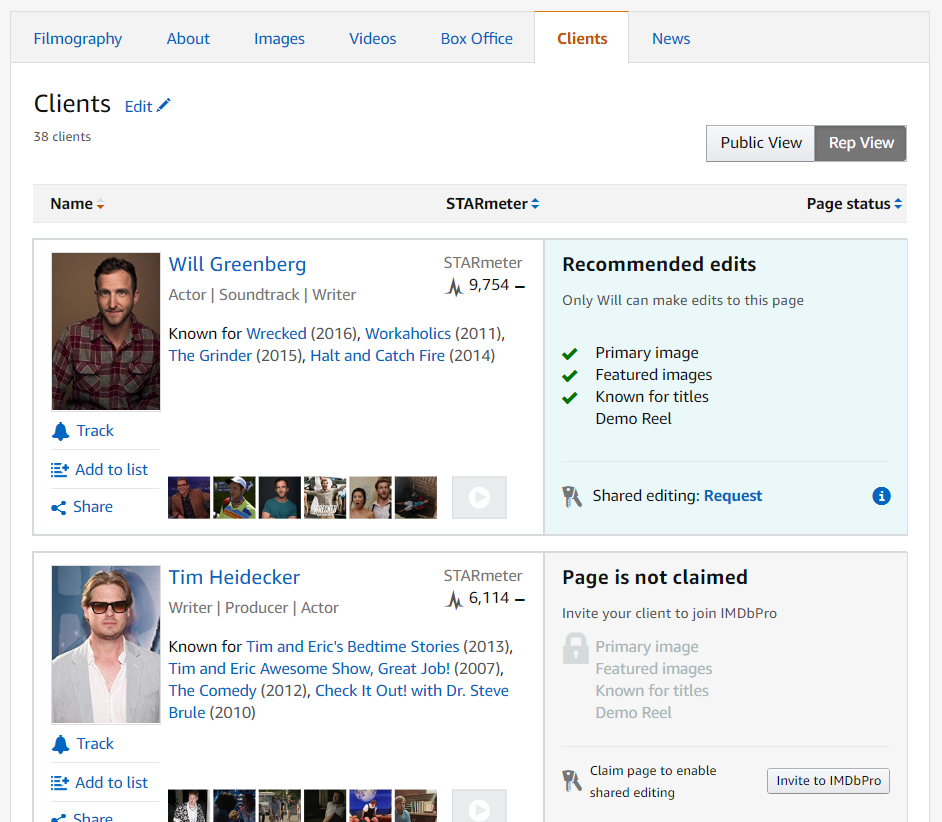Open the Tim Heidecker name link

tap(234, 577)
